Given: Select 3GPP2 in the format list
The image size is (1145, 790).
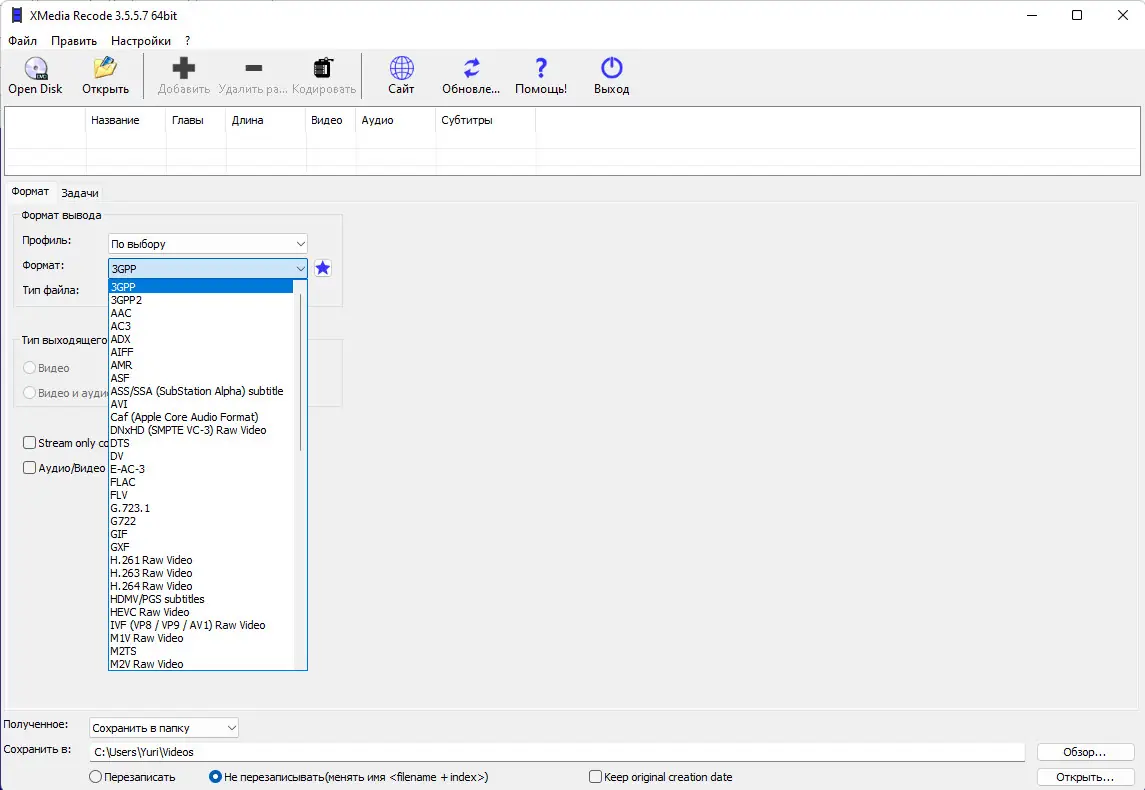Looking at the screenshot, I should [201, 300].
